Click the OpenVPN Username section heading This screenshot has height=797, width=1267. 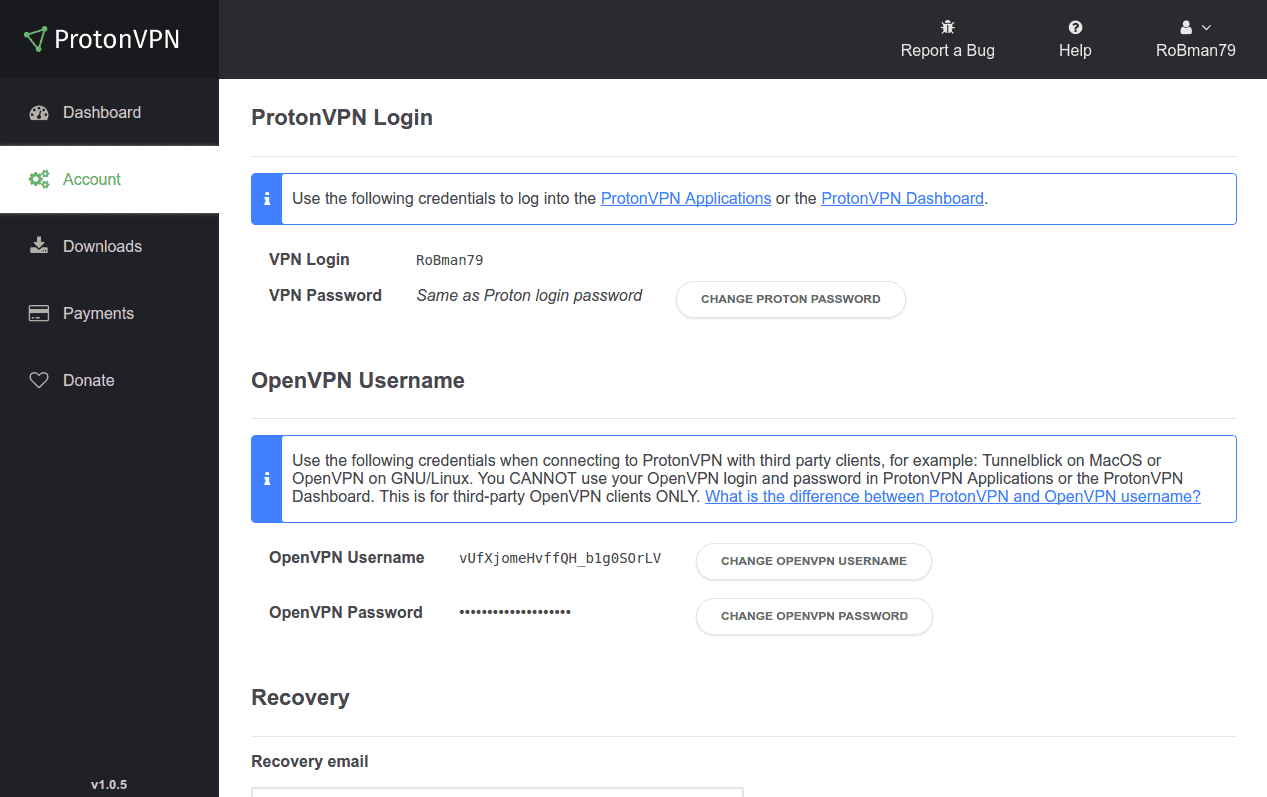point(358,381)
